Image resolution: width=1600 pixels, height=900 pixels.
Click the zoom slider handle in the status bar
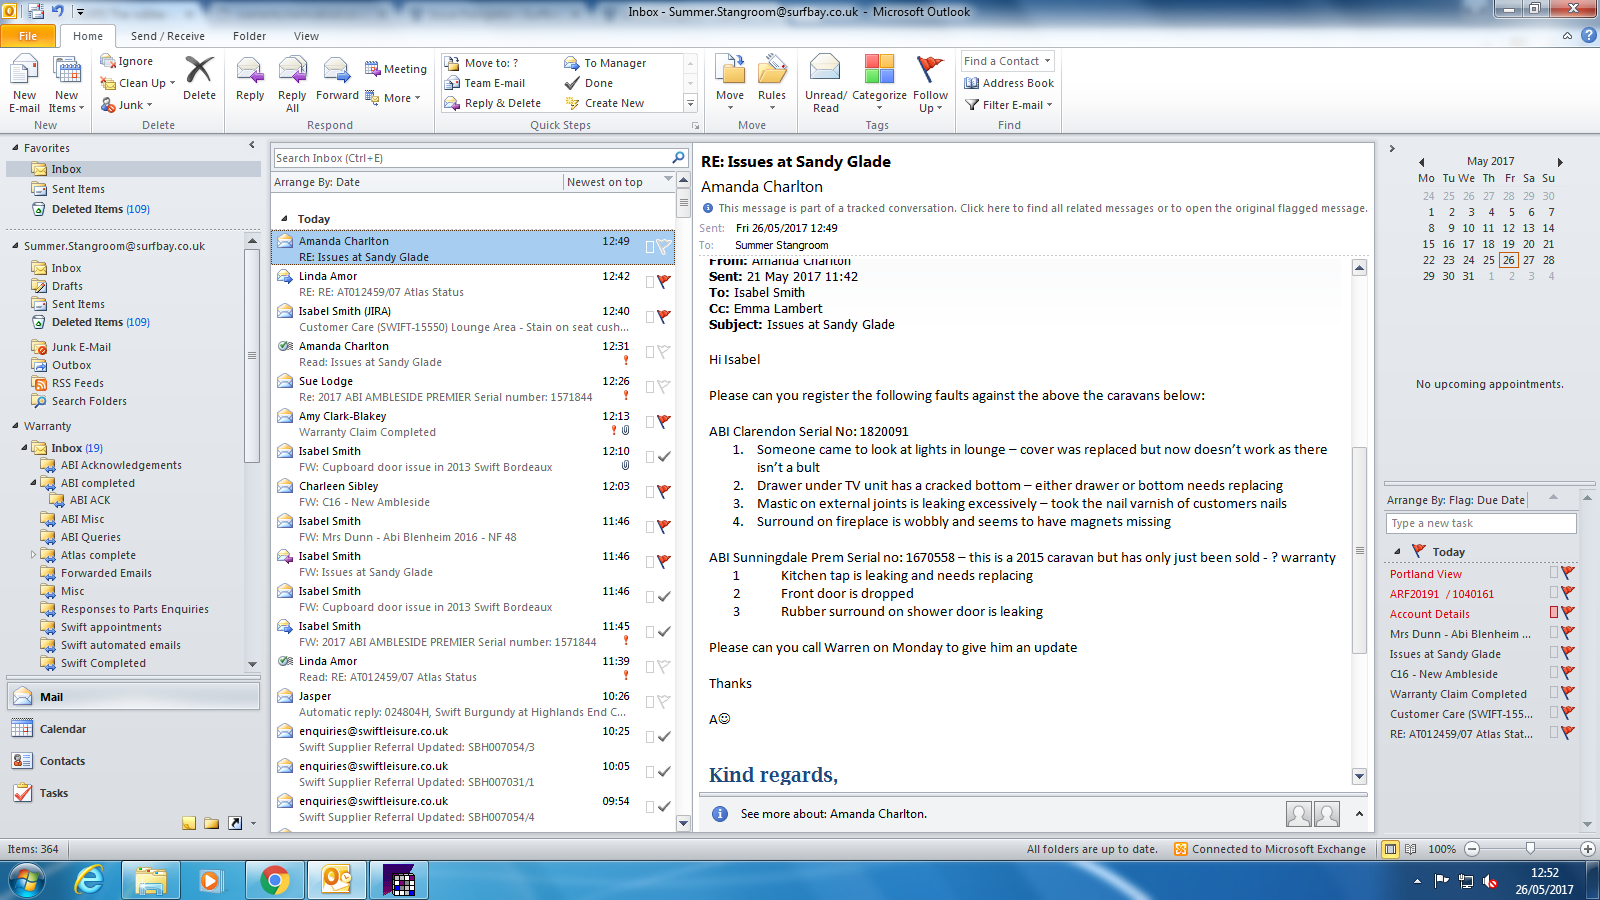coord(1530,849)
